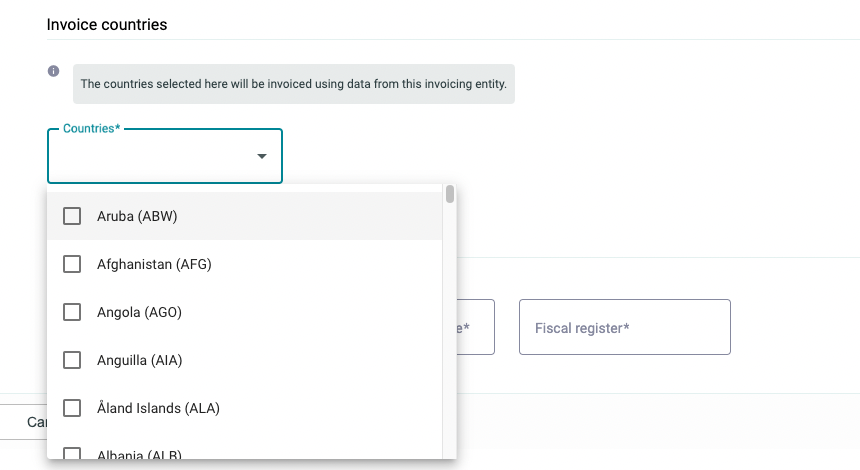Viewport: 860px width, 470px height.
Task: Click the Fiscal register input field
Action: (x=625, y=327)
